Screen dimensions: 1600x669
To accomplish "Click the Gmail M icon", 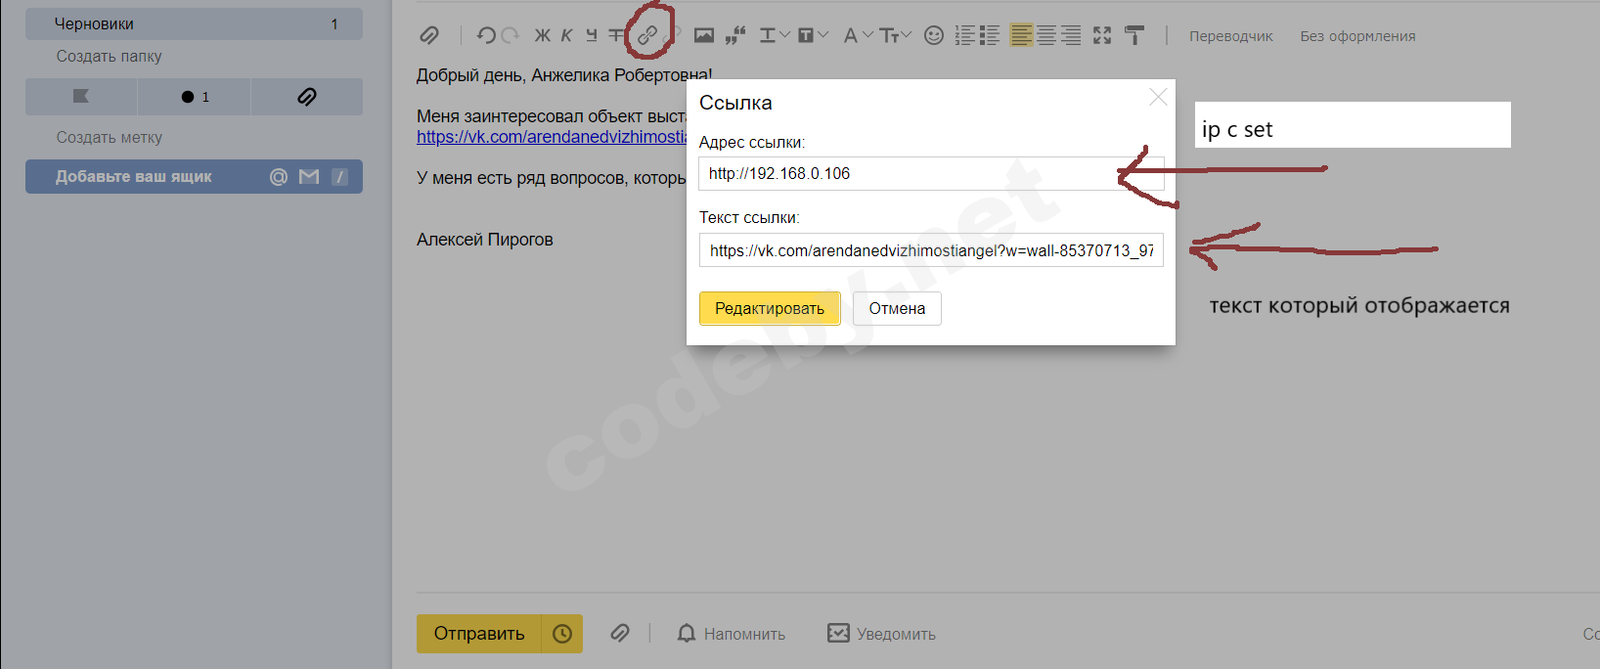I will (309, 177).
